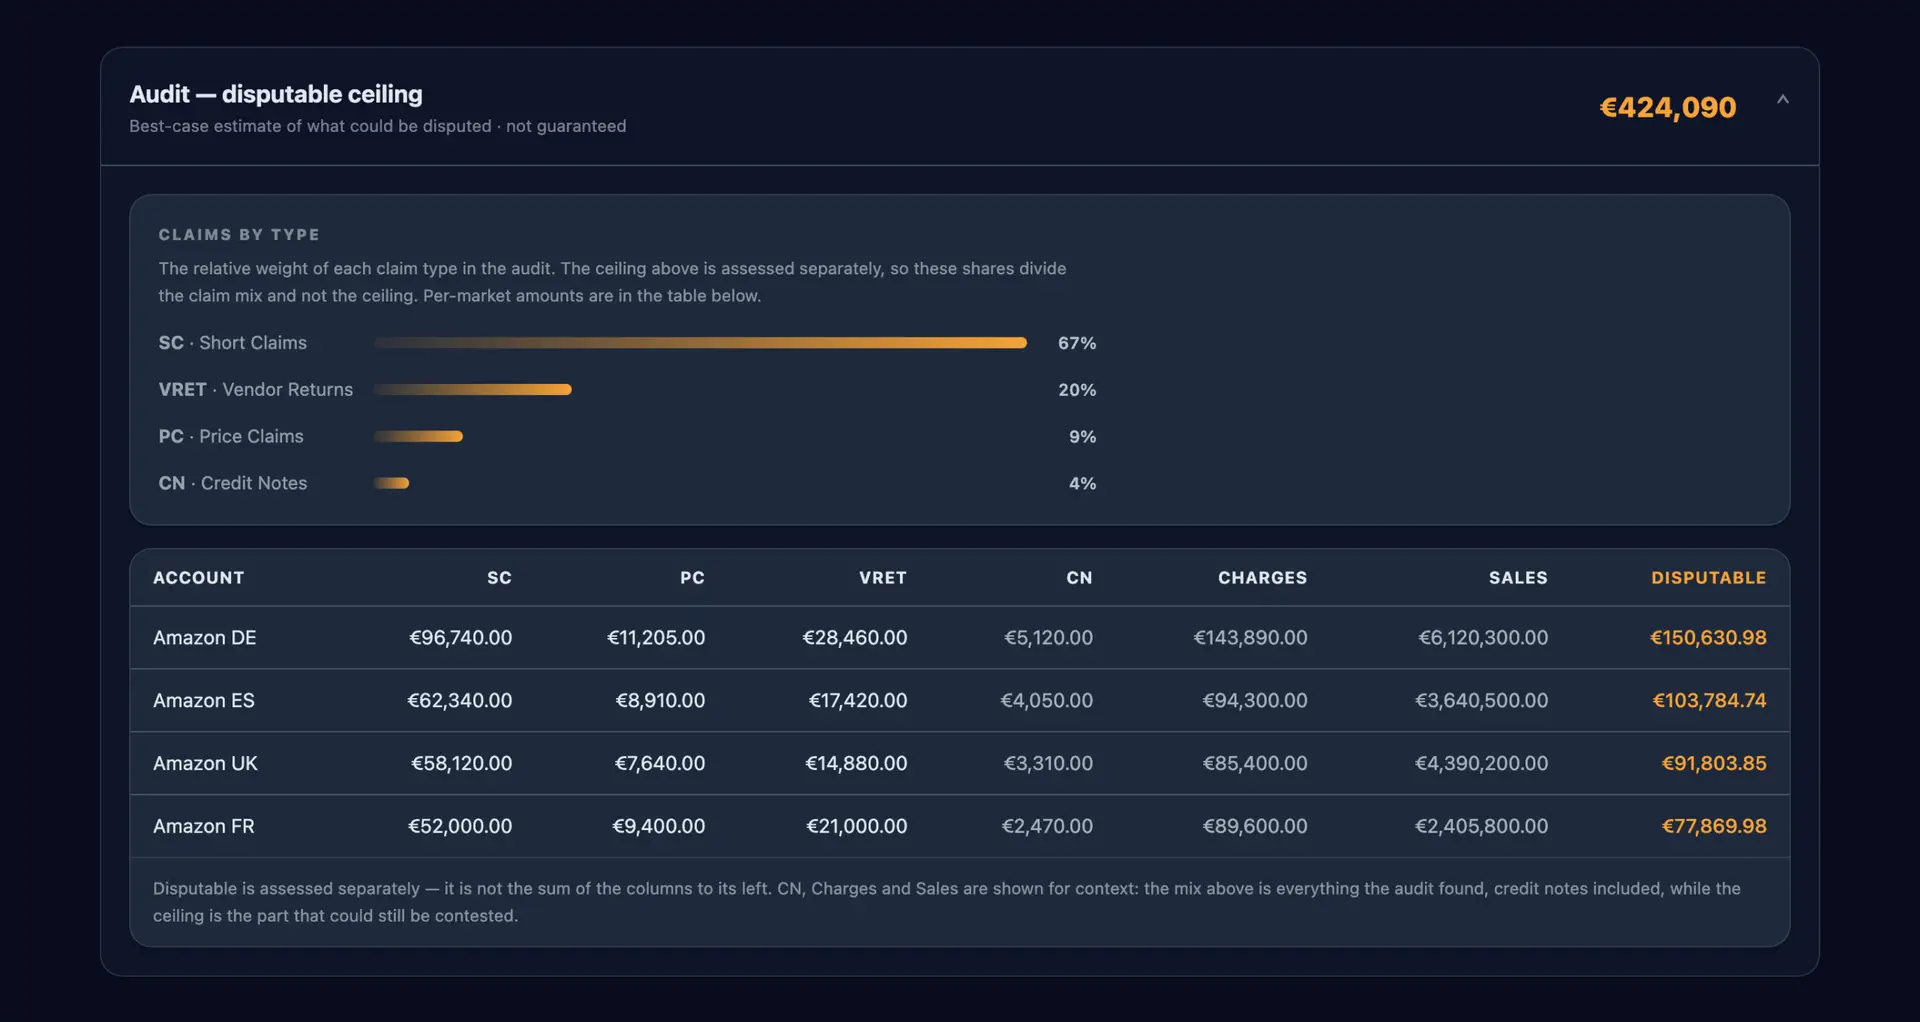Sort by the DISPUTABLE column header
1920x1022 pixels.
coord(1708,578)
